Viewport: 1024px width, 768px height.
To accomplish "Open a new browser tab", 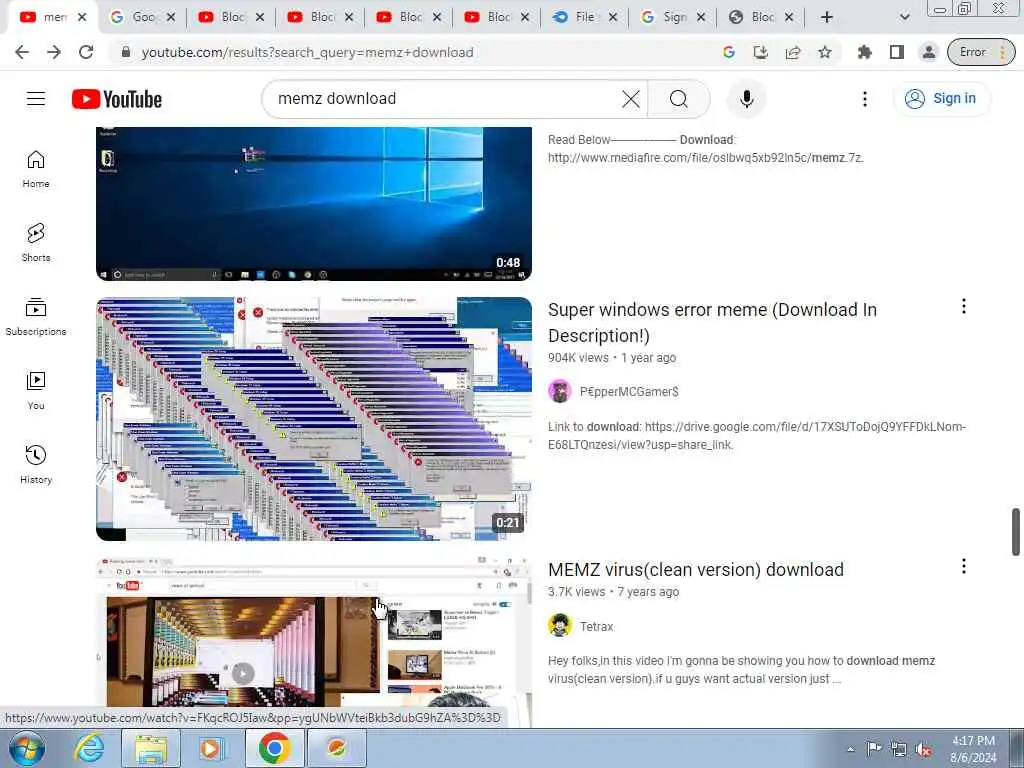I will click(x=827, y=17).
